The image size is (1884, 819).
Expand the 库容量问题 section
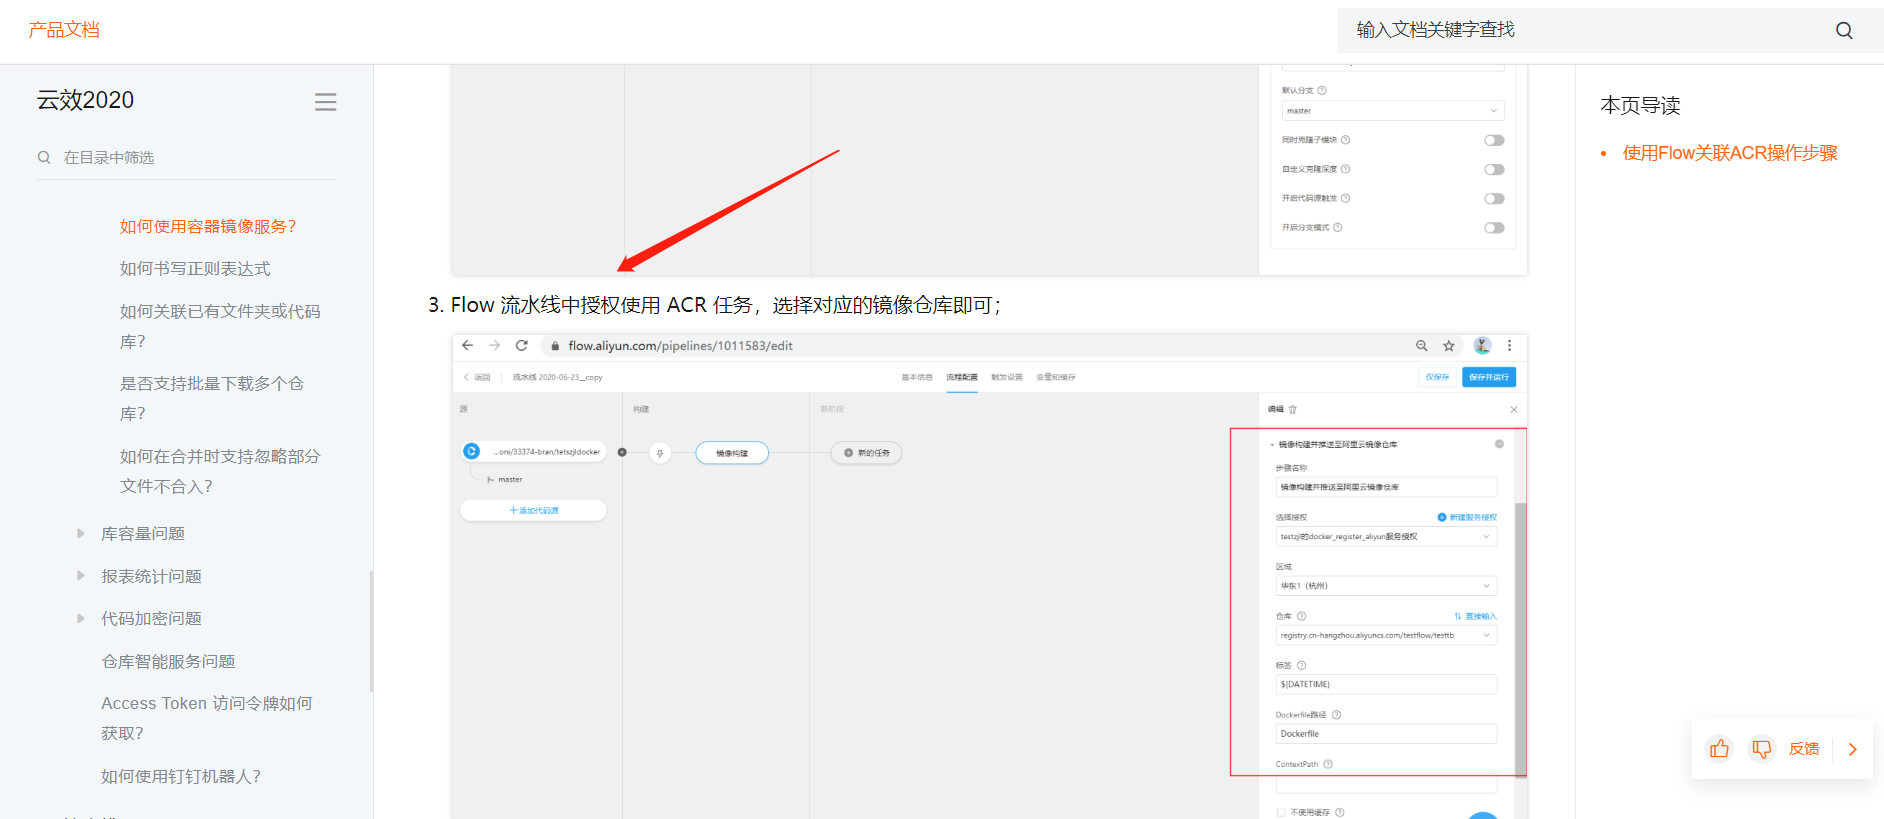coord(81,533)
